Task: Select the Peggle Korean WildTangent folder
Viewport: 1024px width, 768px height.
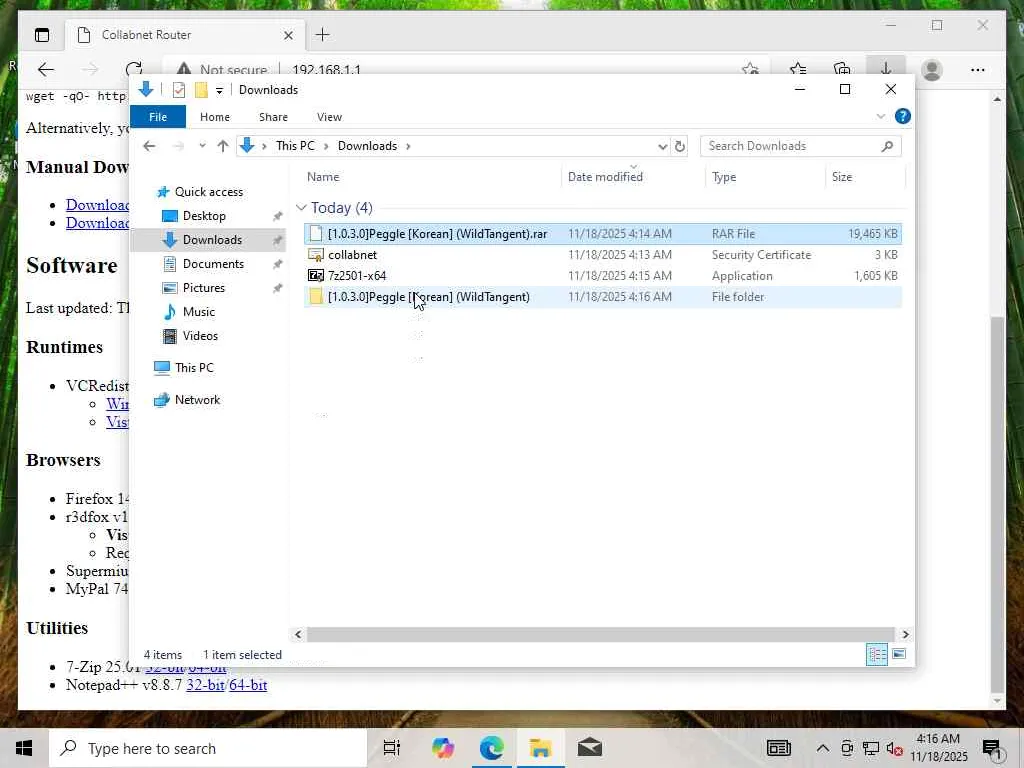Action: (603, 296)
